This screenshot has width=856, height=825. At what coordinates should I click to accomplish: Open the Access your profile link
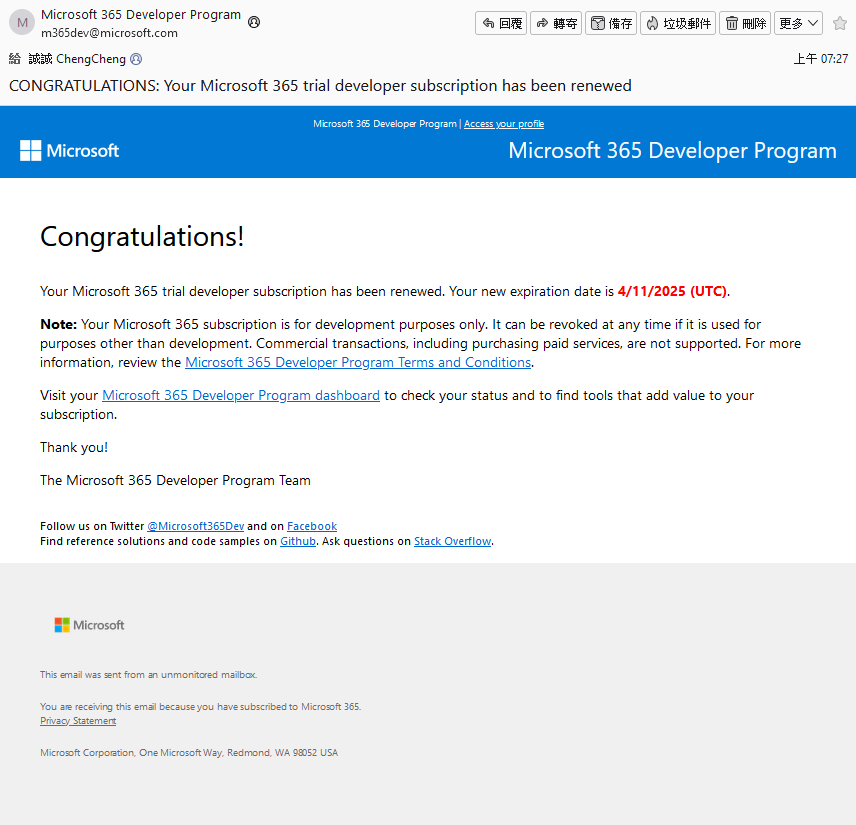pos(504,124)
